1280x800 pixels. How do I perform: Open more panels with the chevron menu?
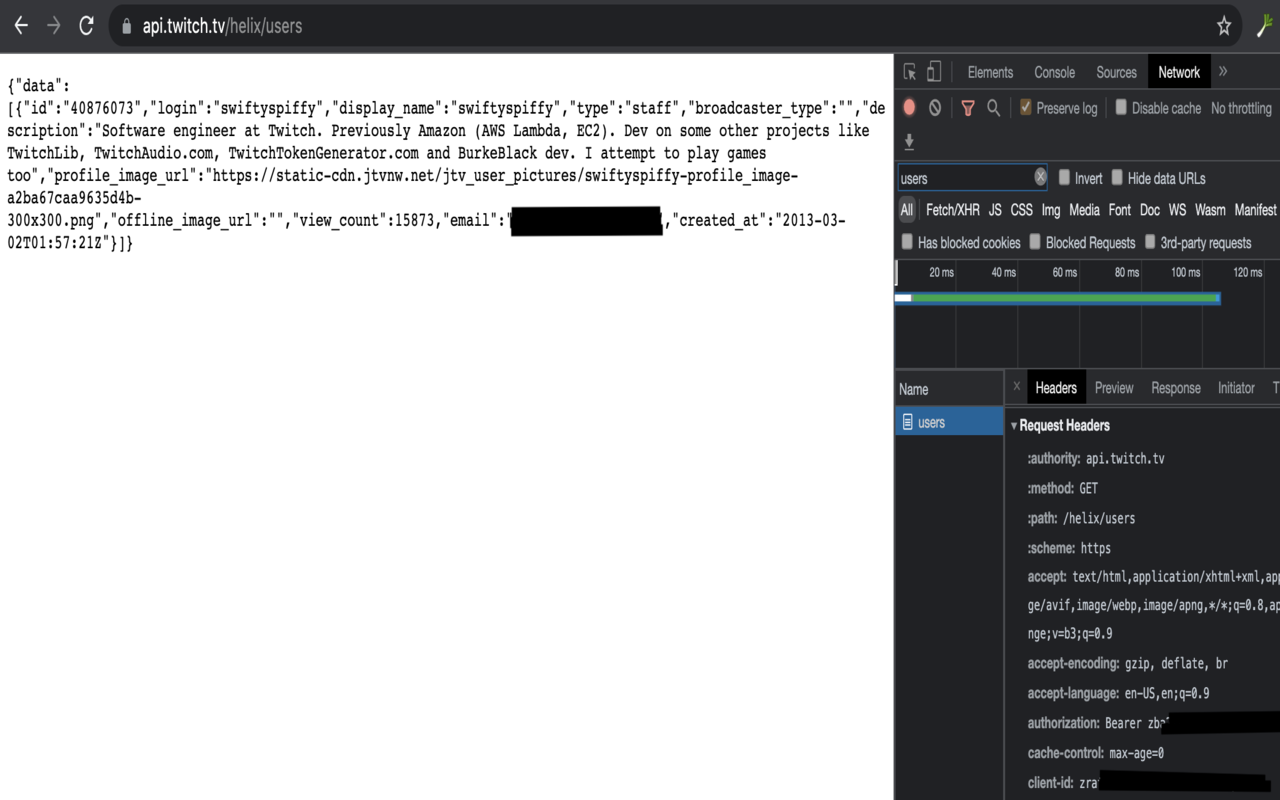(1222, 71)
